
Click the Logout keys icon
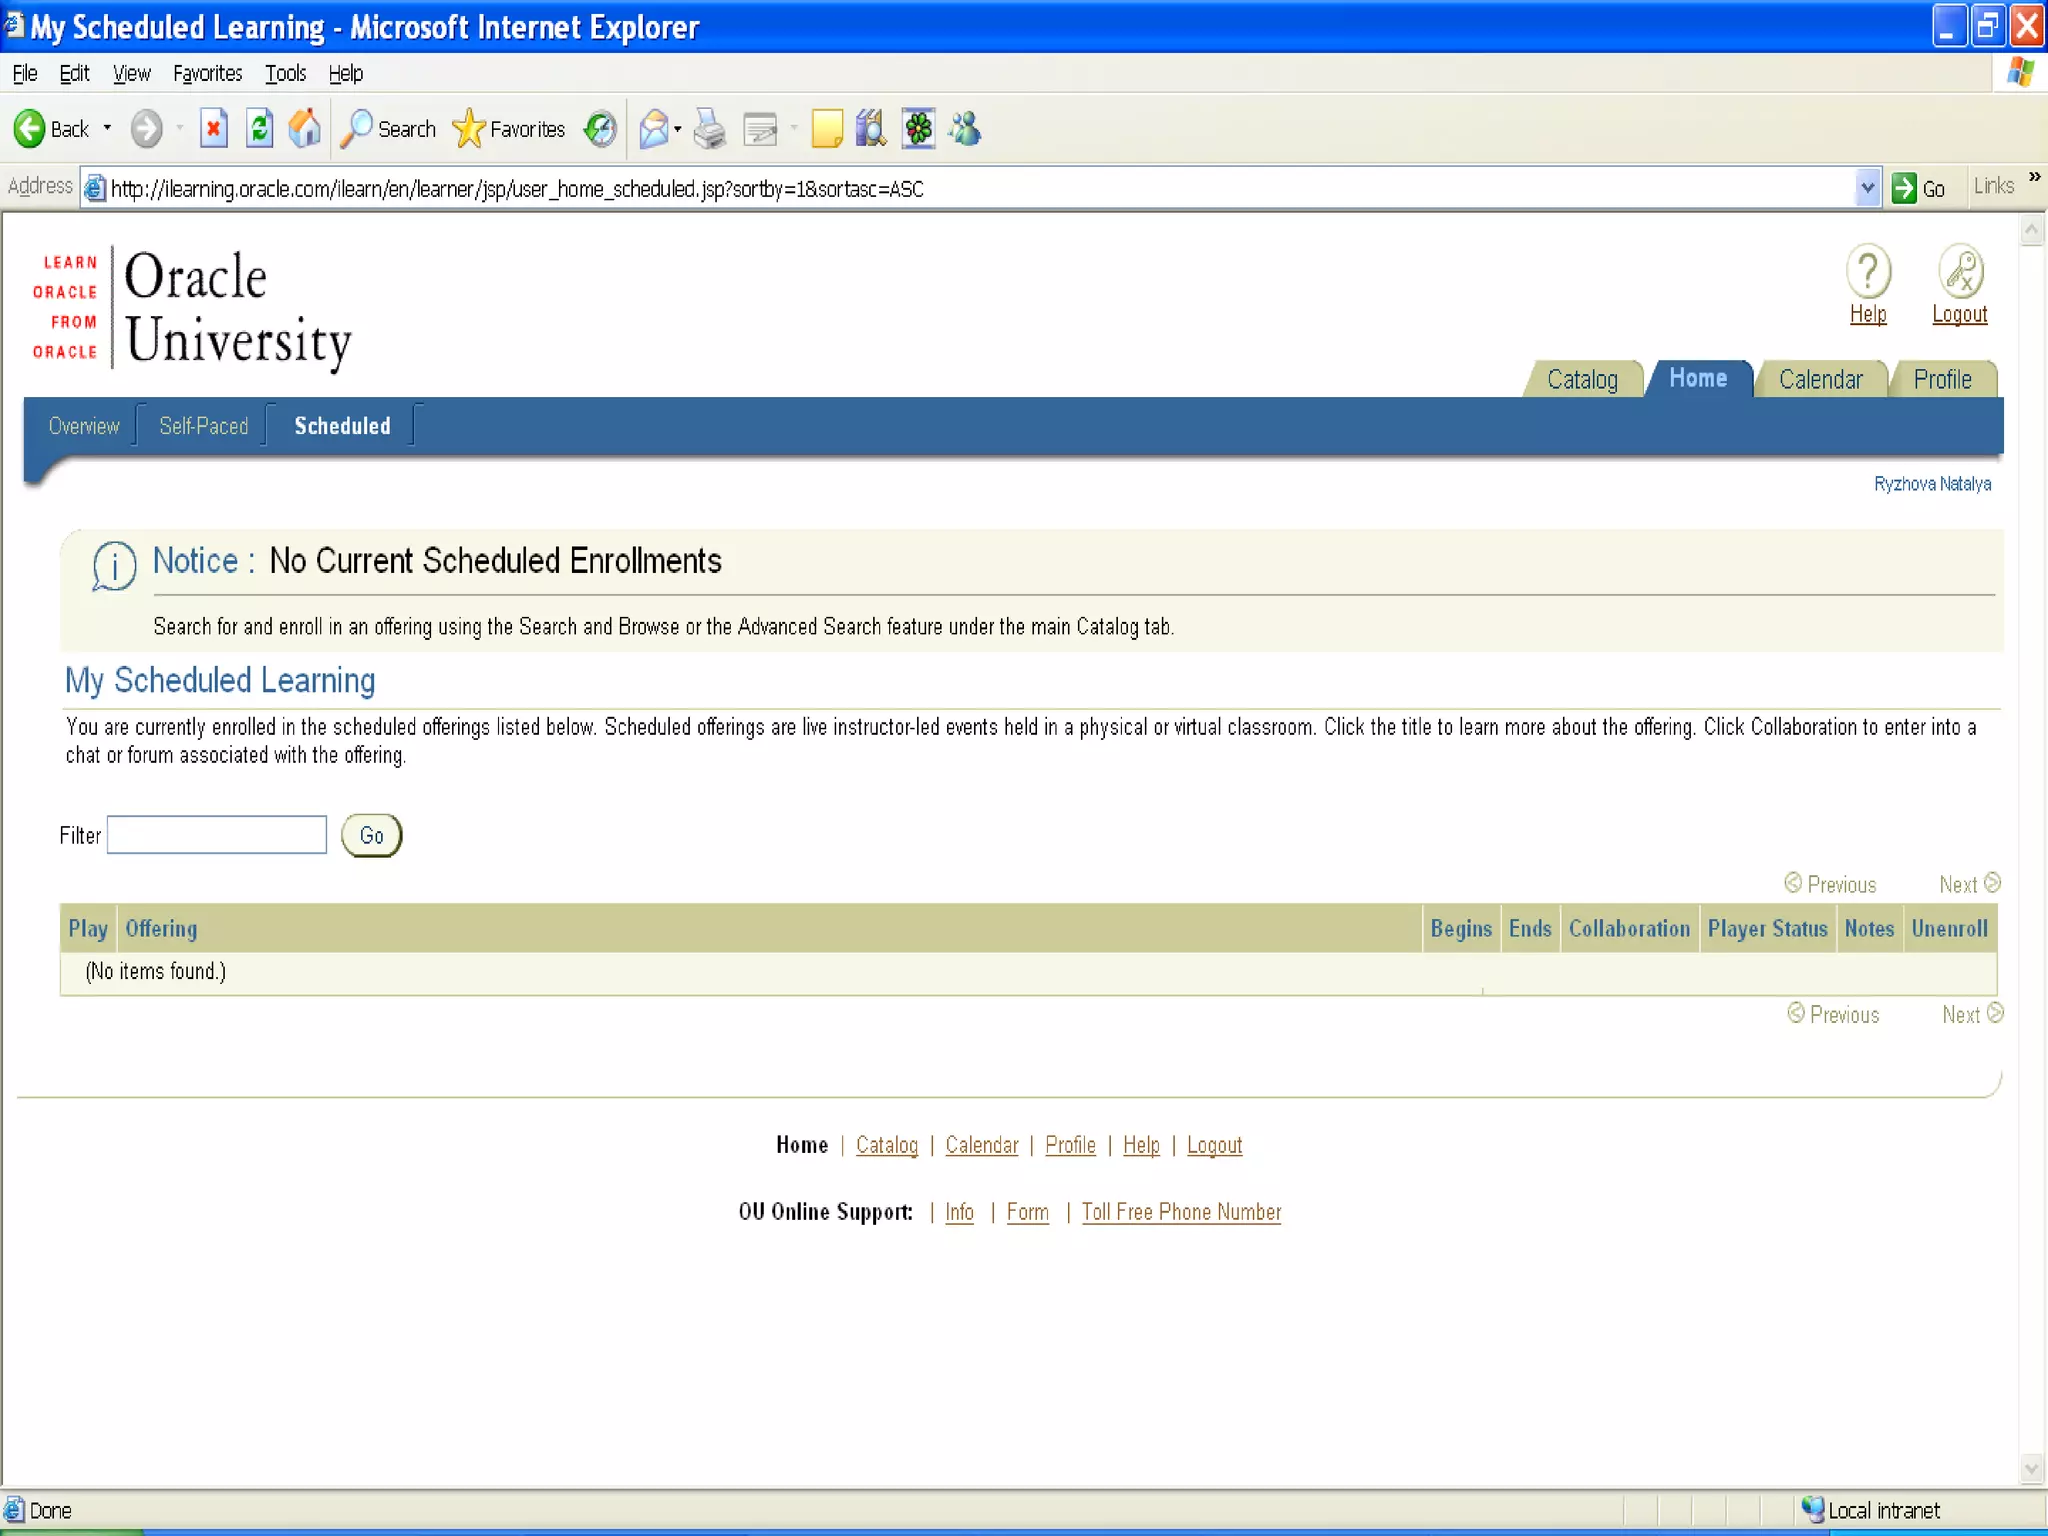[1960, 272]
